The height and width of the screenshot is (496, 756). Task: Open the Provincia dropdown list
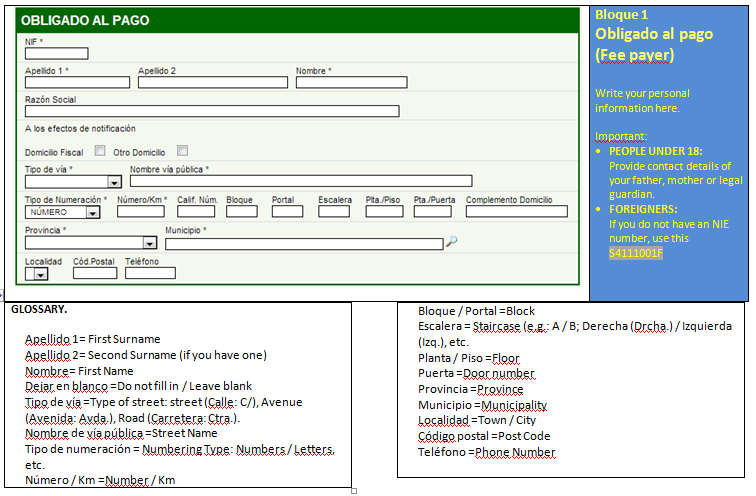[149, 243]
